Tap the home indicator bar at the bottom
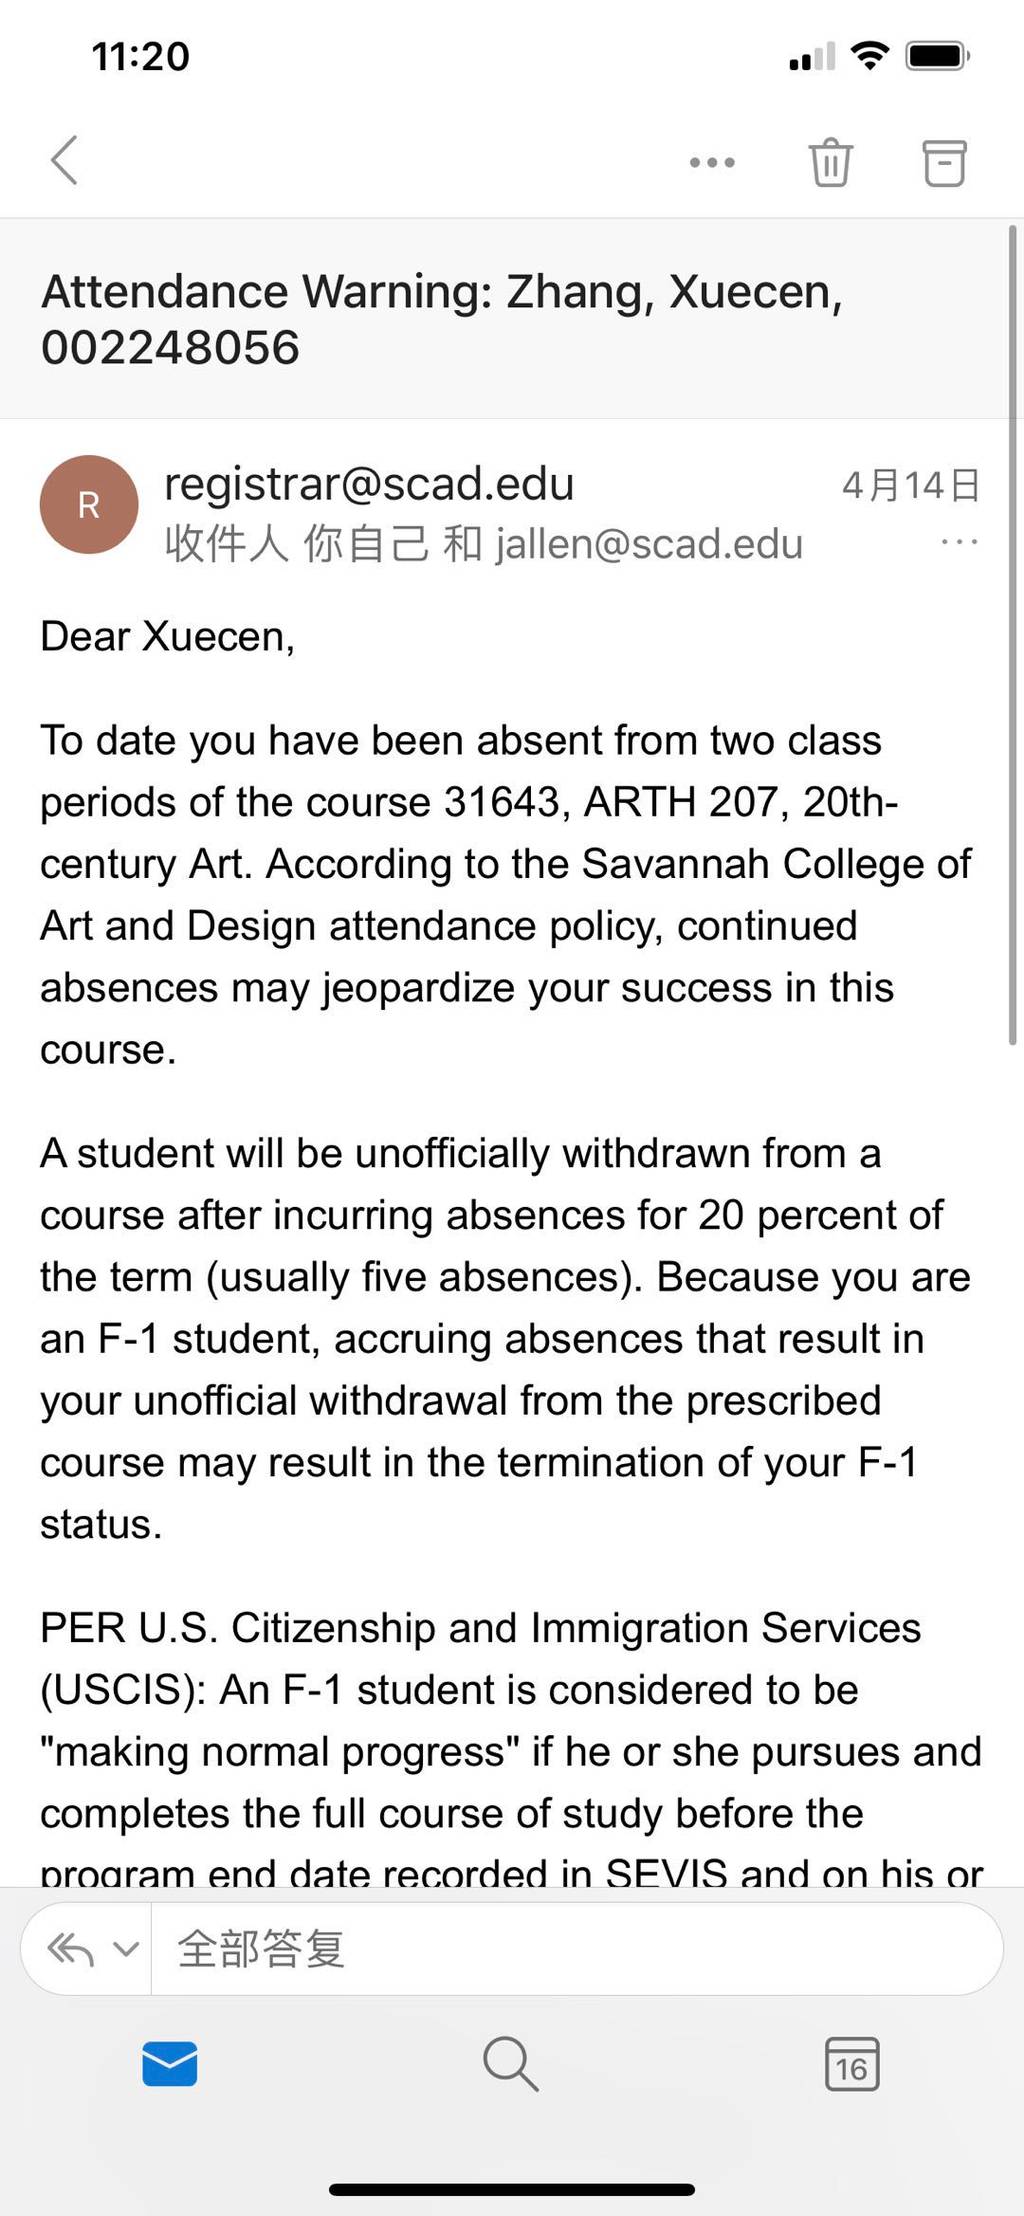Viewport: 1024px width, 2216px height. coord(512,2190)
